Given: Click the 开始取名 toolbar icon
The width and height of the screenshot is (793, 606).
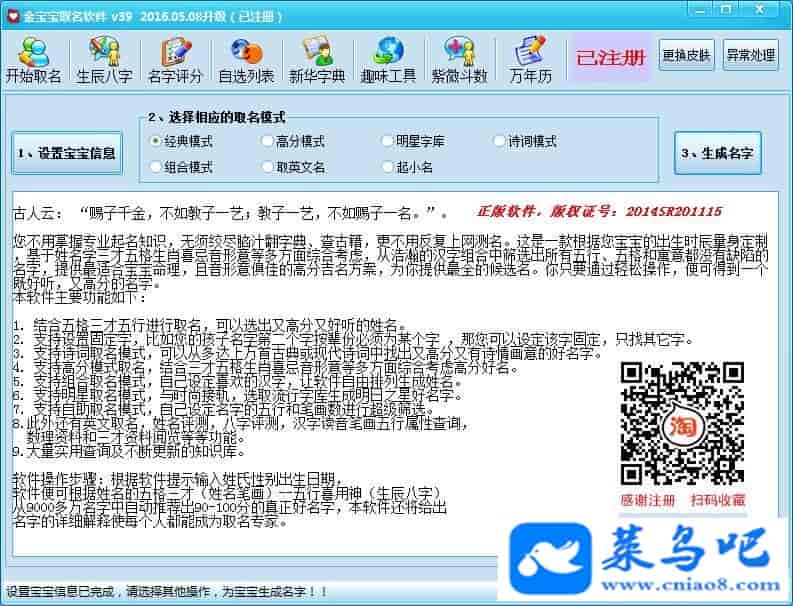Looking at the screenshot, I should tap(34, 58).
